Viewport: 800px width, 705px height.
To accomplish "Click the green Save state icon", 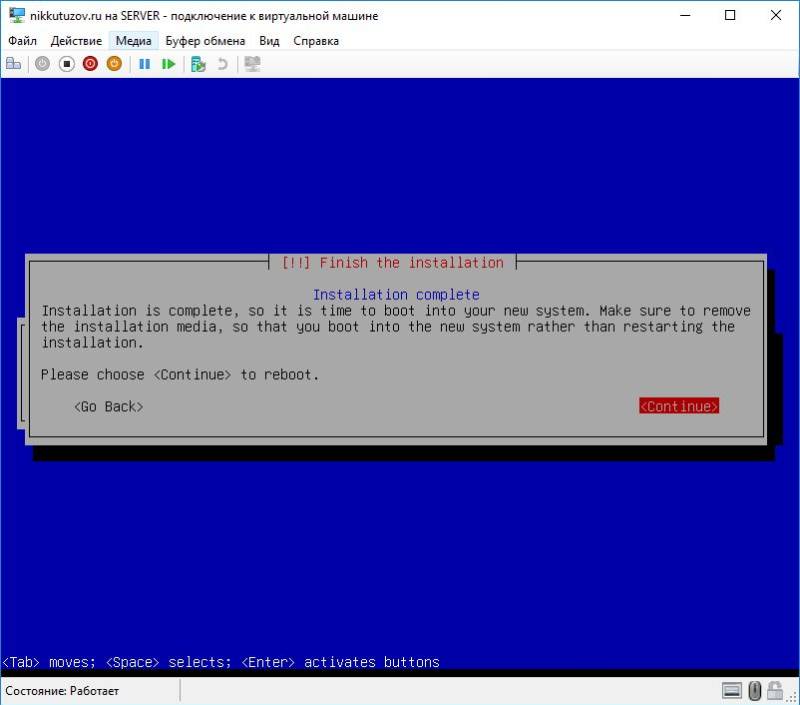I will 168,63.
